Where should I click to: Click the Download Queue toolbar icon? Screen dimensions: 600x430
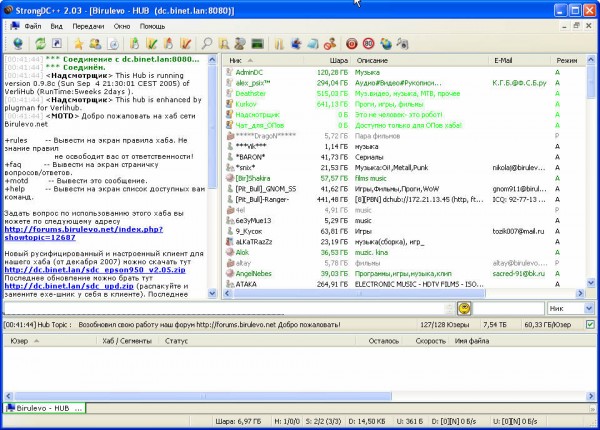coord(136,43)
